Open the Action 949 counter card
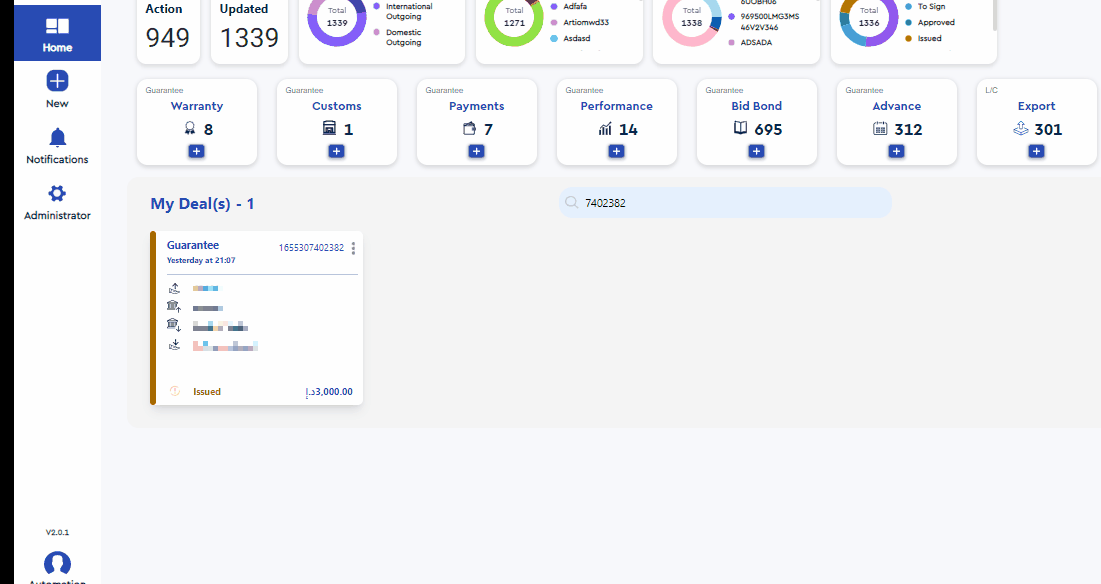 pos(168,30)
